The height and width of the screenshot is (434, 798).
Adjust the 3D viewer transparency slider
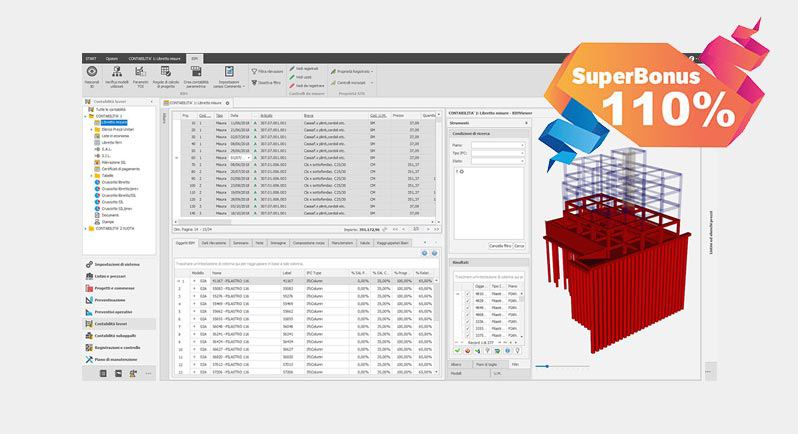pos(547,366)
